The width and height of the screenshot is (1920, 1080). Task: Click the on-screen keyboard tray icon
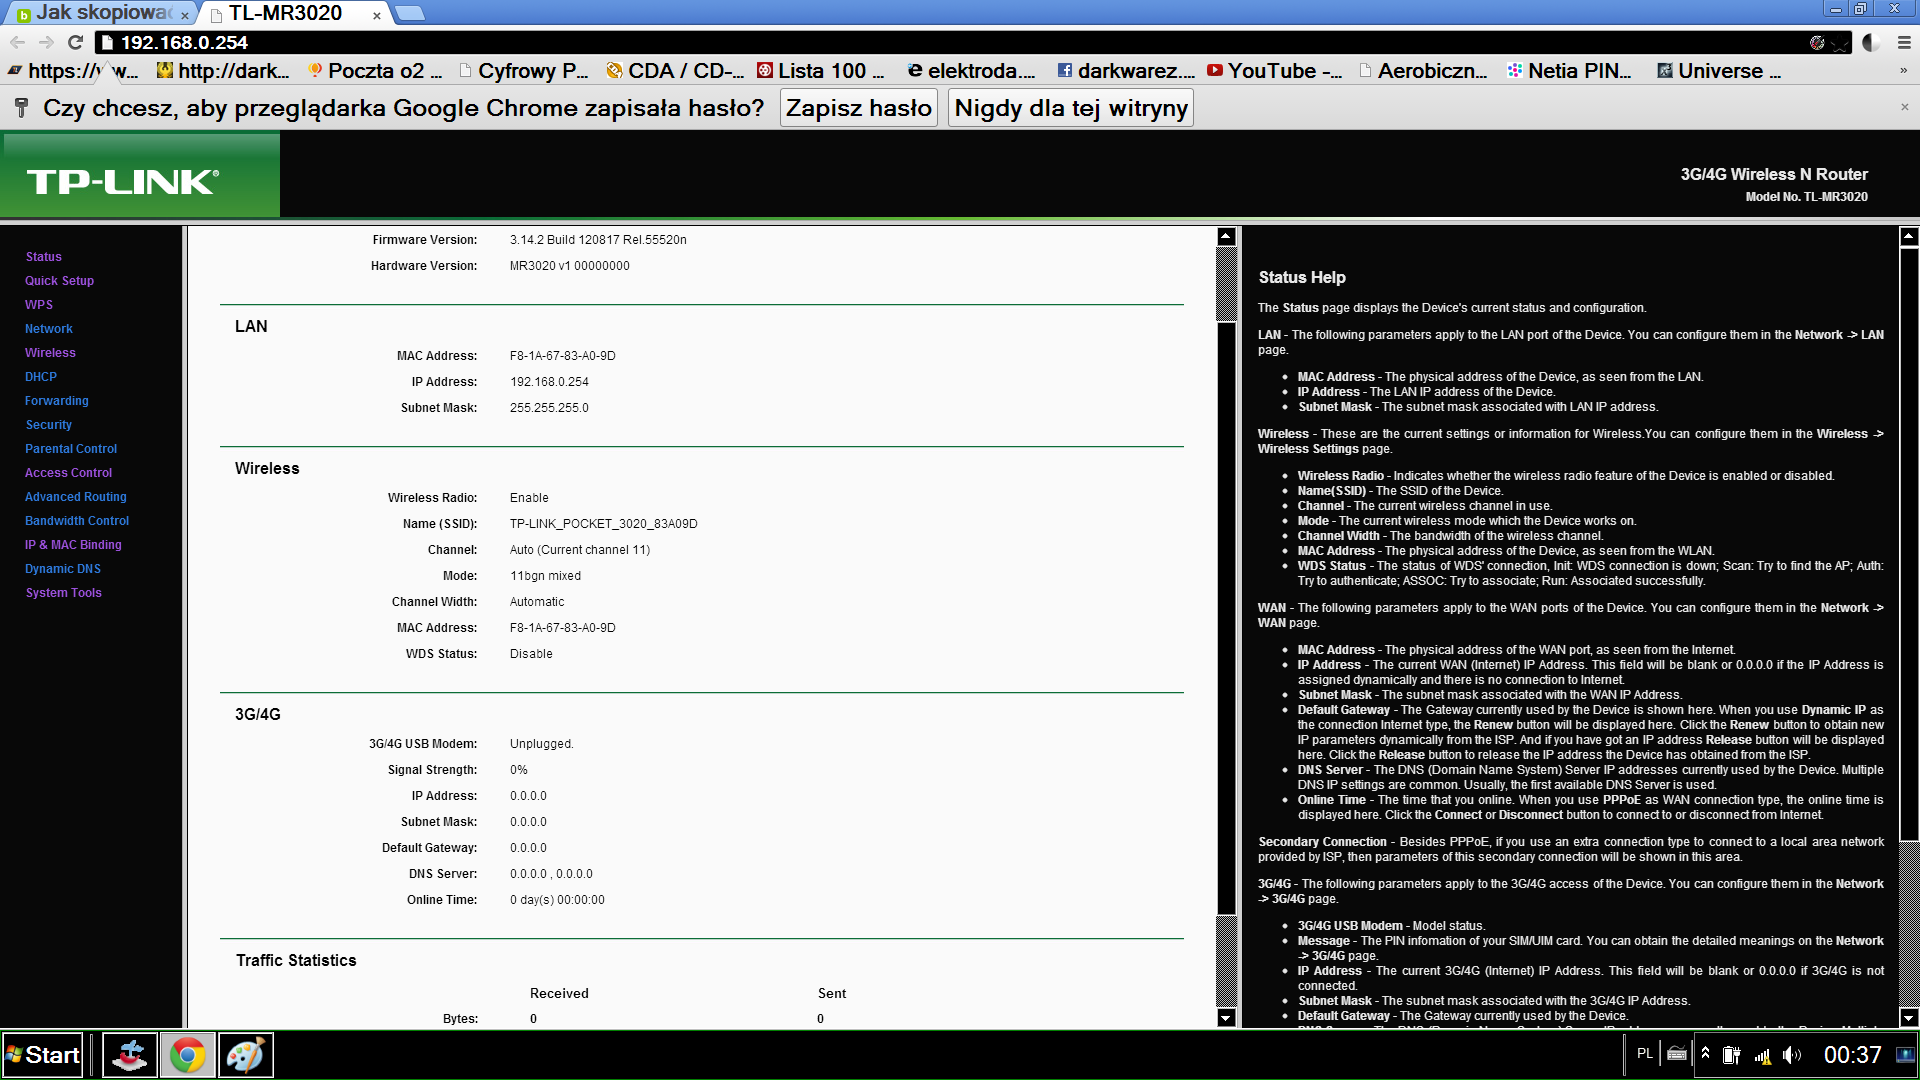pyautogui.click(x=1677, y=1054)
